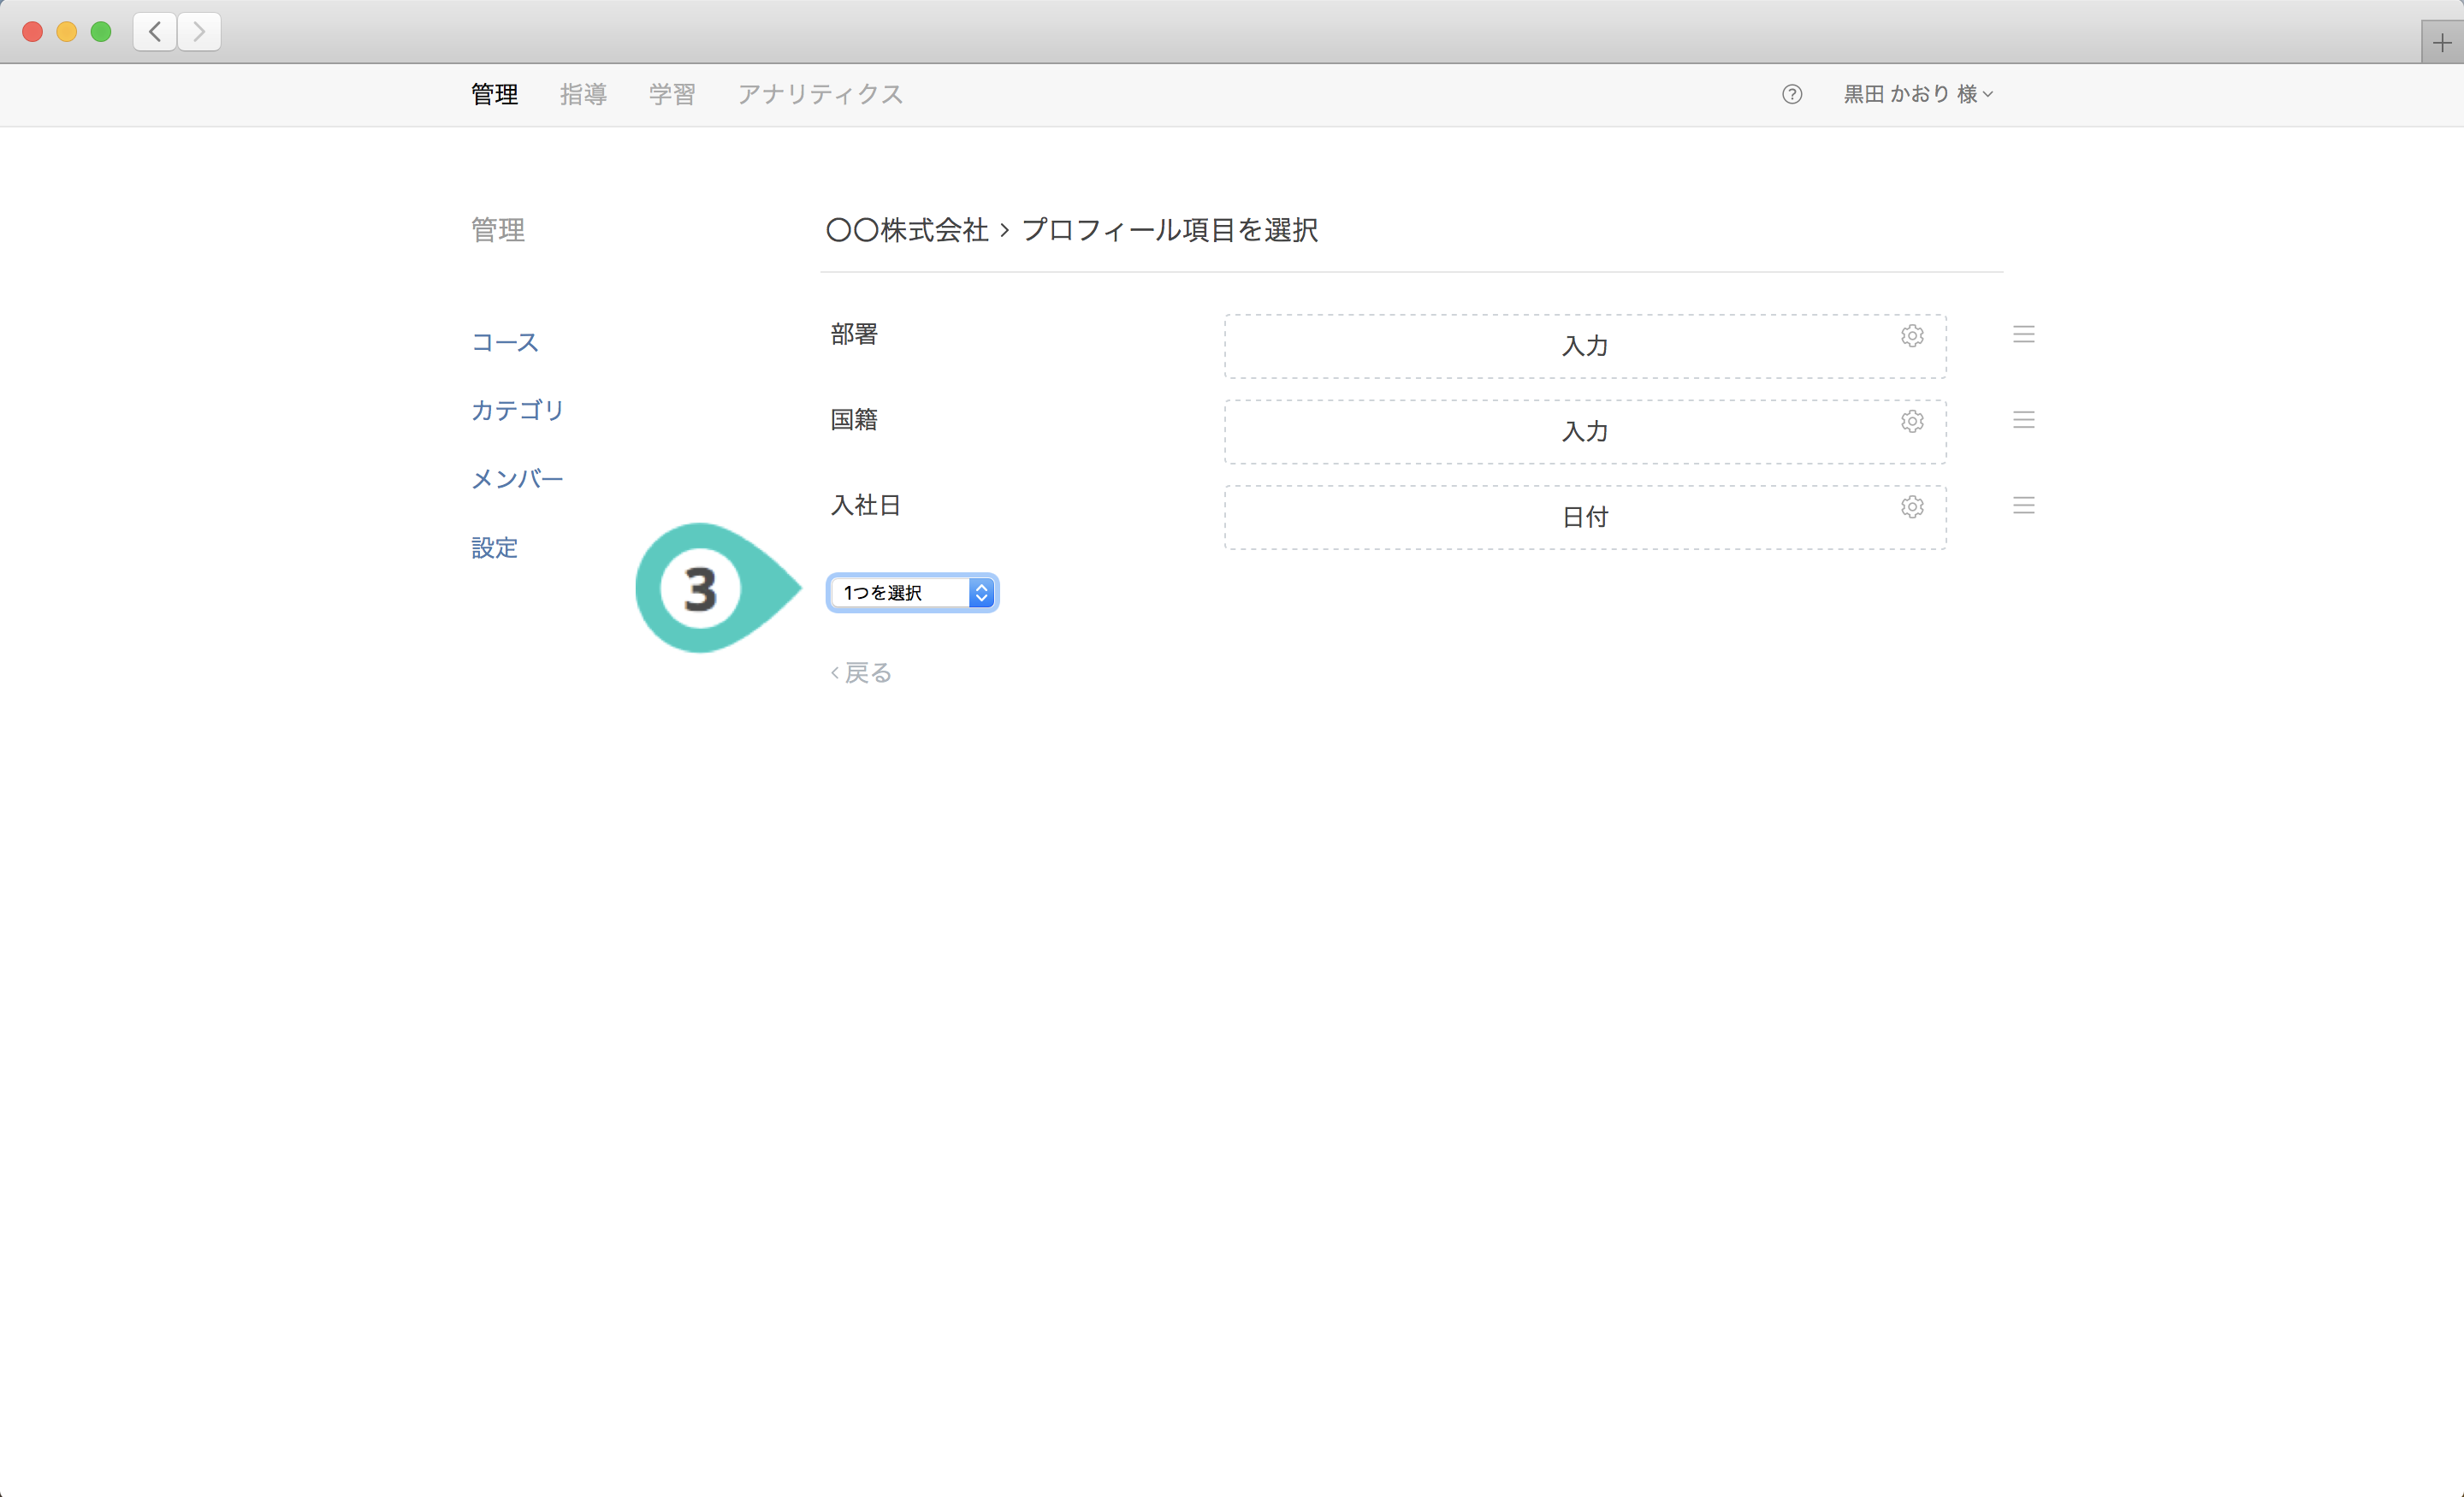Viewport: 2464px width, 1497px height.
Task: Click the 日付 field type box
Action: [x=1584, y=518]
